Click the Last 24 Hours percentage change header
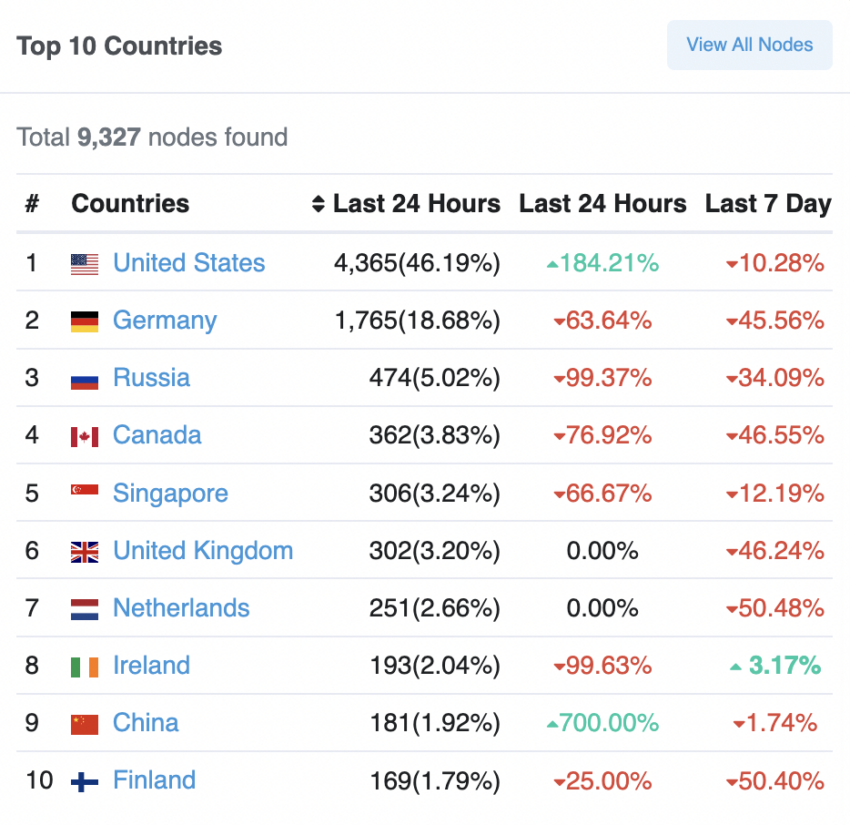 603,204
